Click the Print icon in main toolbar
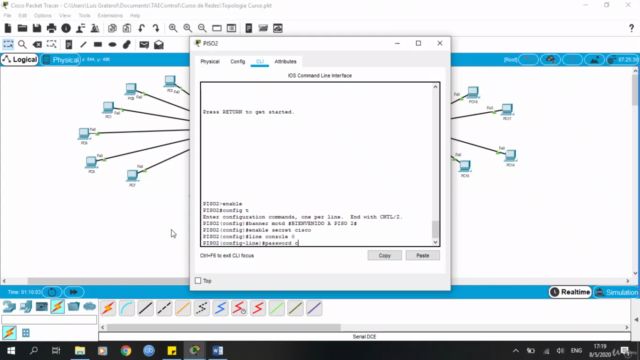 [51, 28]
